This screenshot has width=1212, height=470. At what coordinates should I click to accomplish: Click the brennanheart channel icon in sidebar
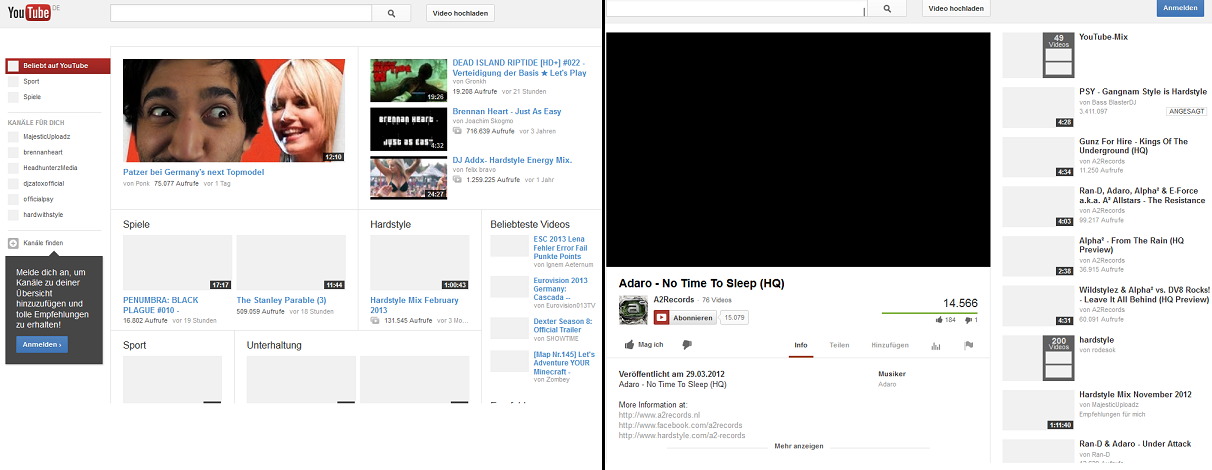coord(13,152)
